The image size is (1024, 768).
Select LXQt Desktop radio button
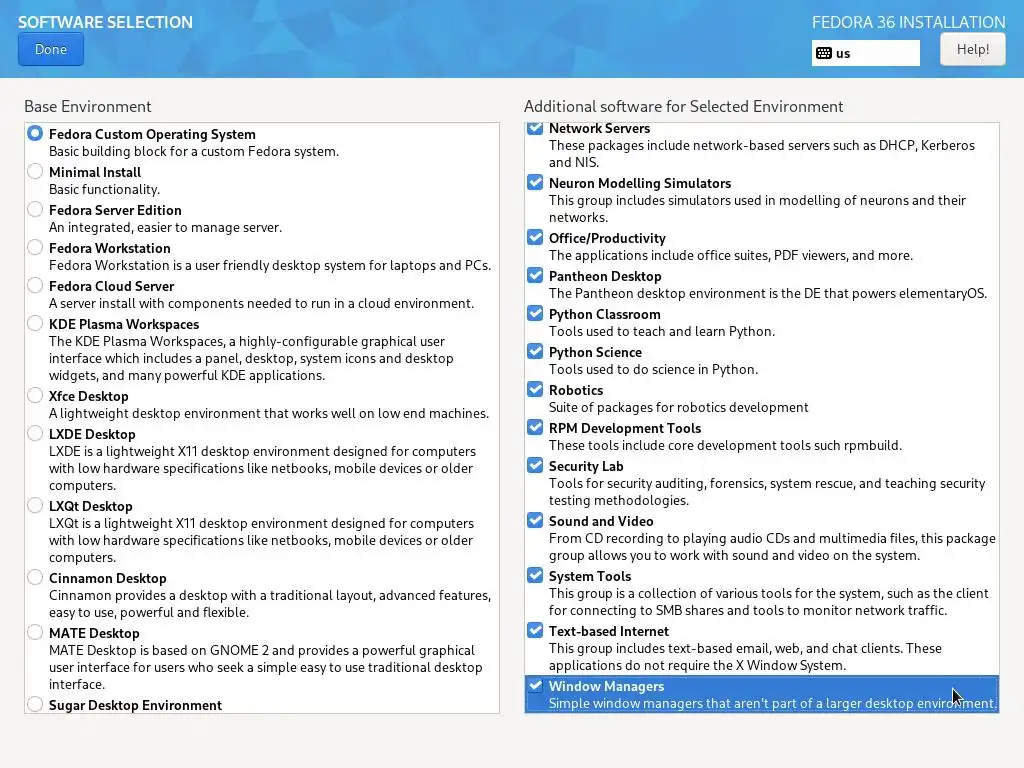point(35,505)
